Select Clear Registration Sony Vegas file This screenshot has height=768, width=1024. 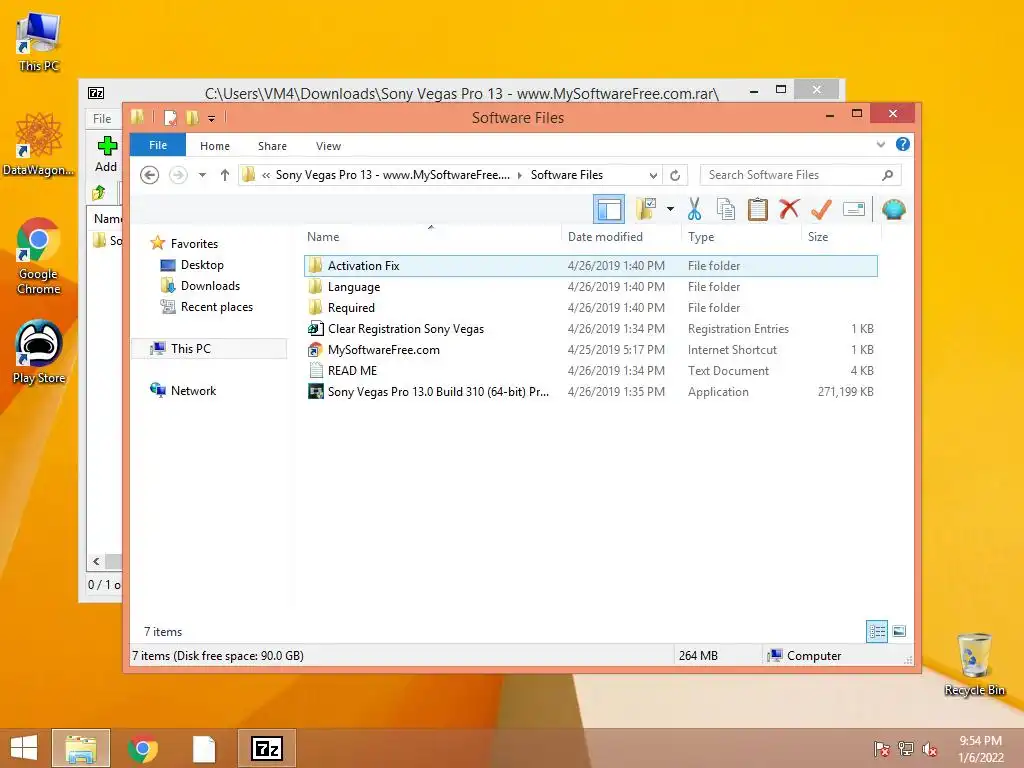[x=590, y=328]
